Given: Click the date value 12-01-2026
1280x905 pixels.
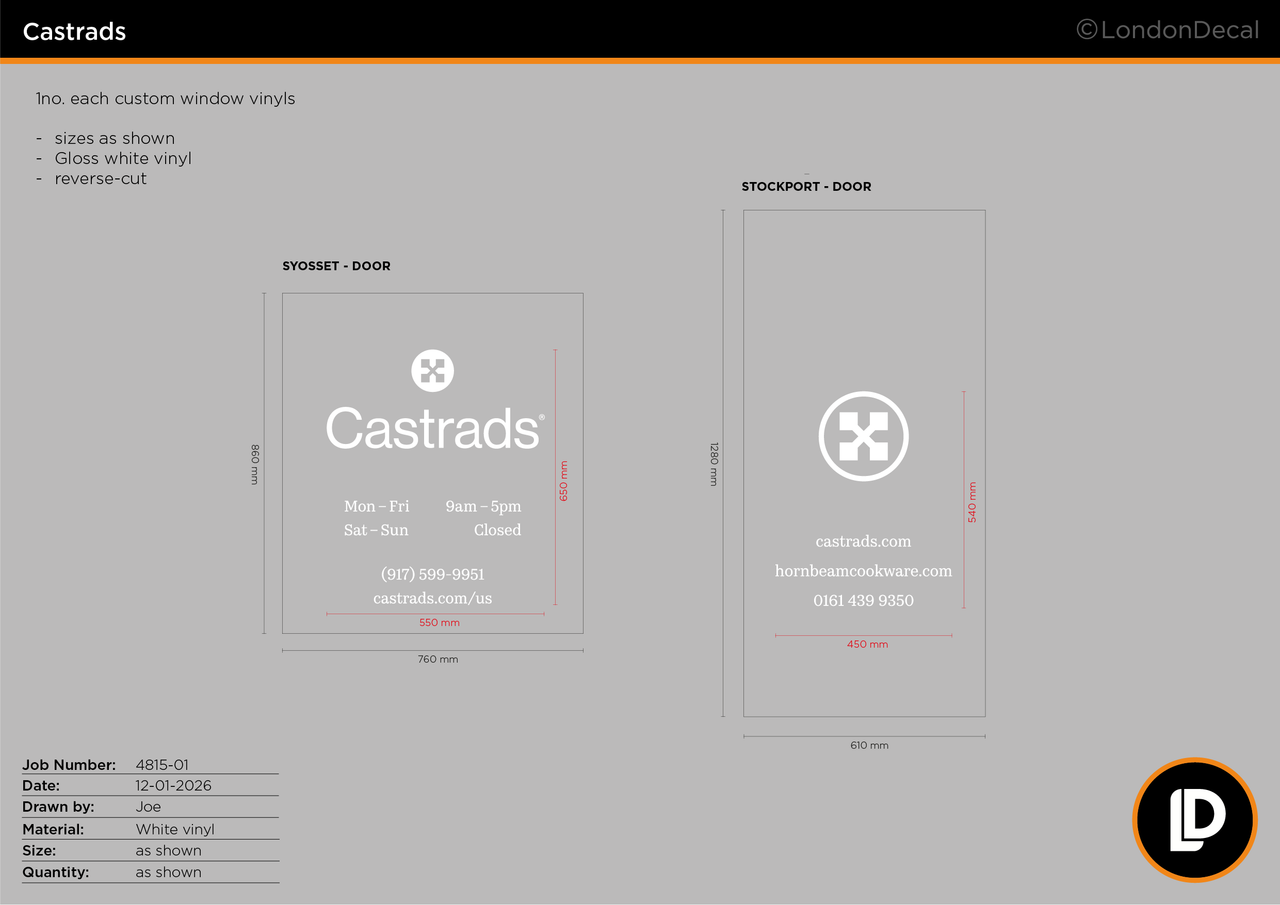Looking at the screenshot, I should coord(174,786).
